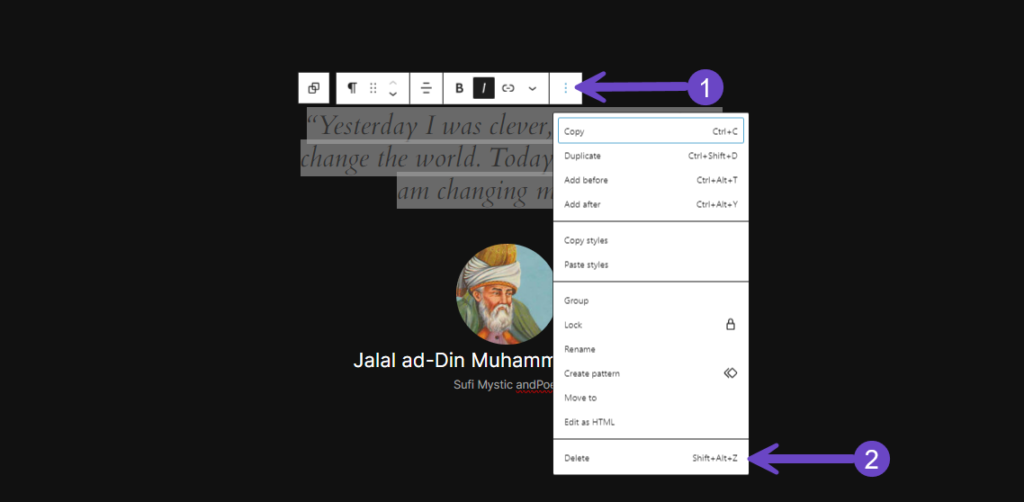The height and width of the screenshot is (502, 1024).
Task: Click the Paragraph block type icon
Action: pyautogui.click(x=352, y=88)
